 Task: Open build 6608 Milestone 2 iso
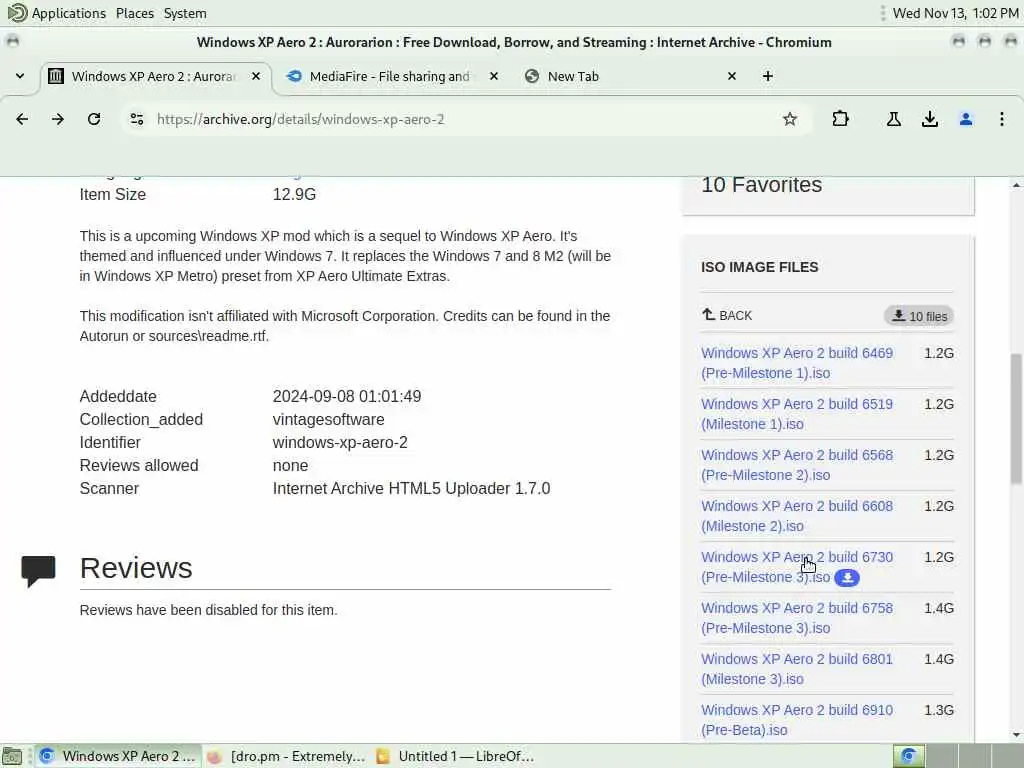pos(797,515)
